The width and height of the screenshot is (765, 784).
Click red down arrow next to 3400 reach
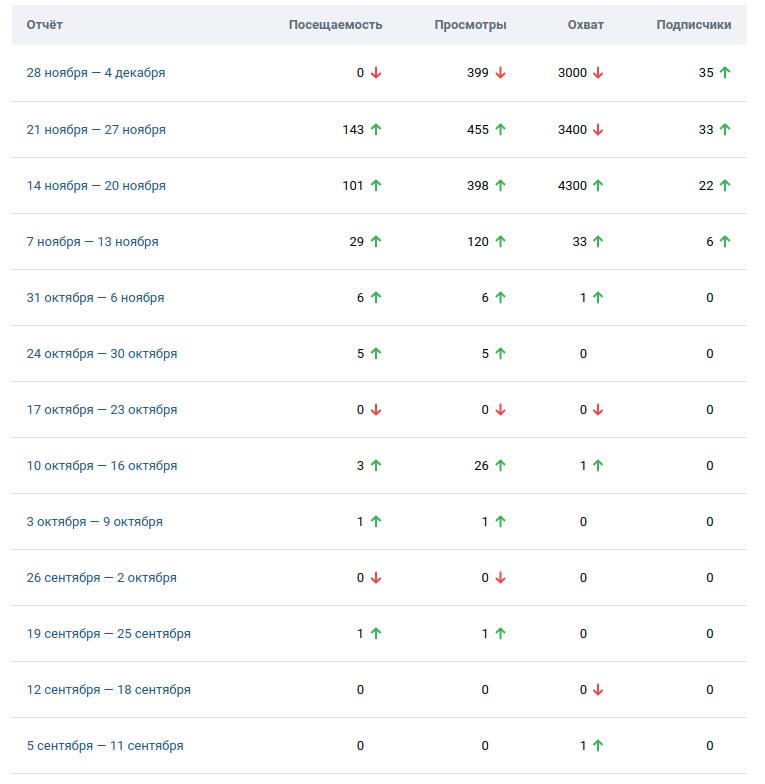(x=598, y=129)
